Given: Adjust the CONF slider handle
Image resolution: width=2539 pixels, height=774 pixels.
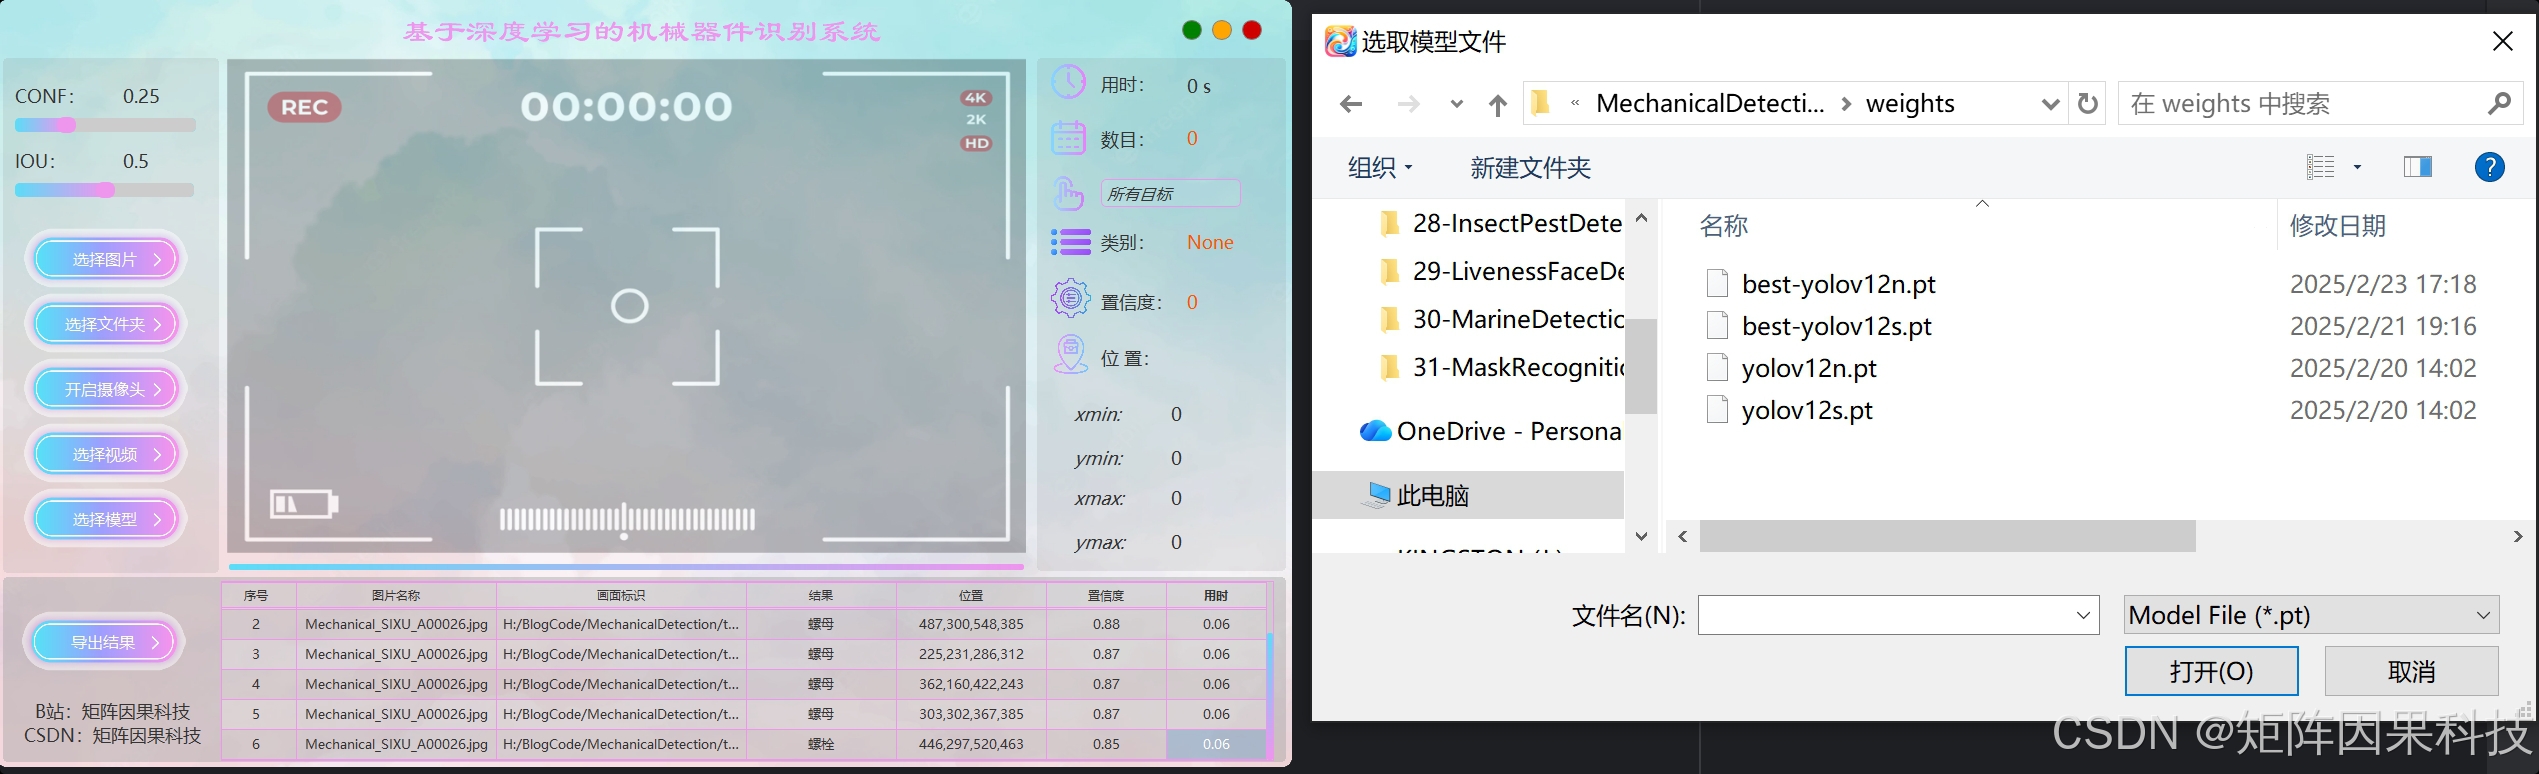Looking at the screenshot, I should pos(66,125).
